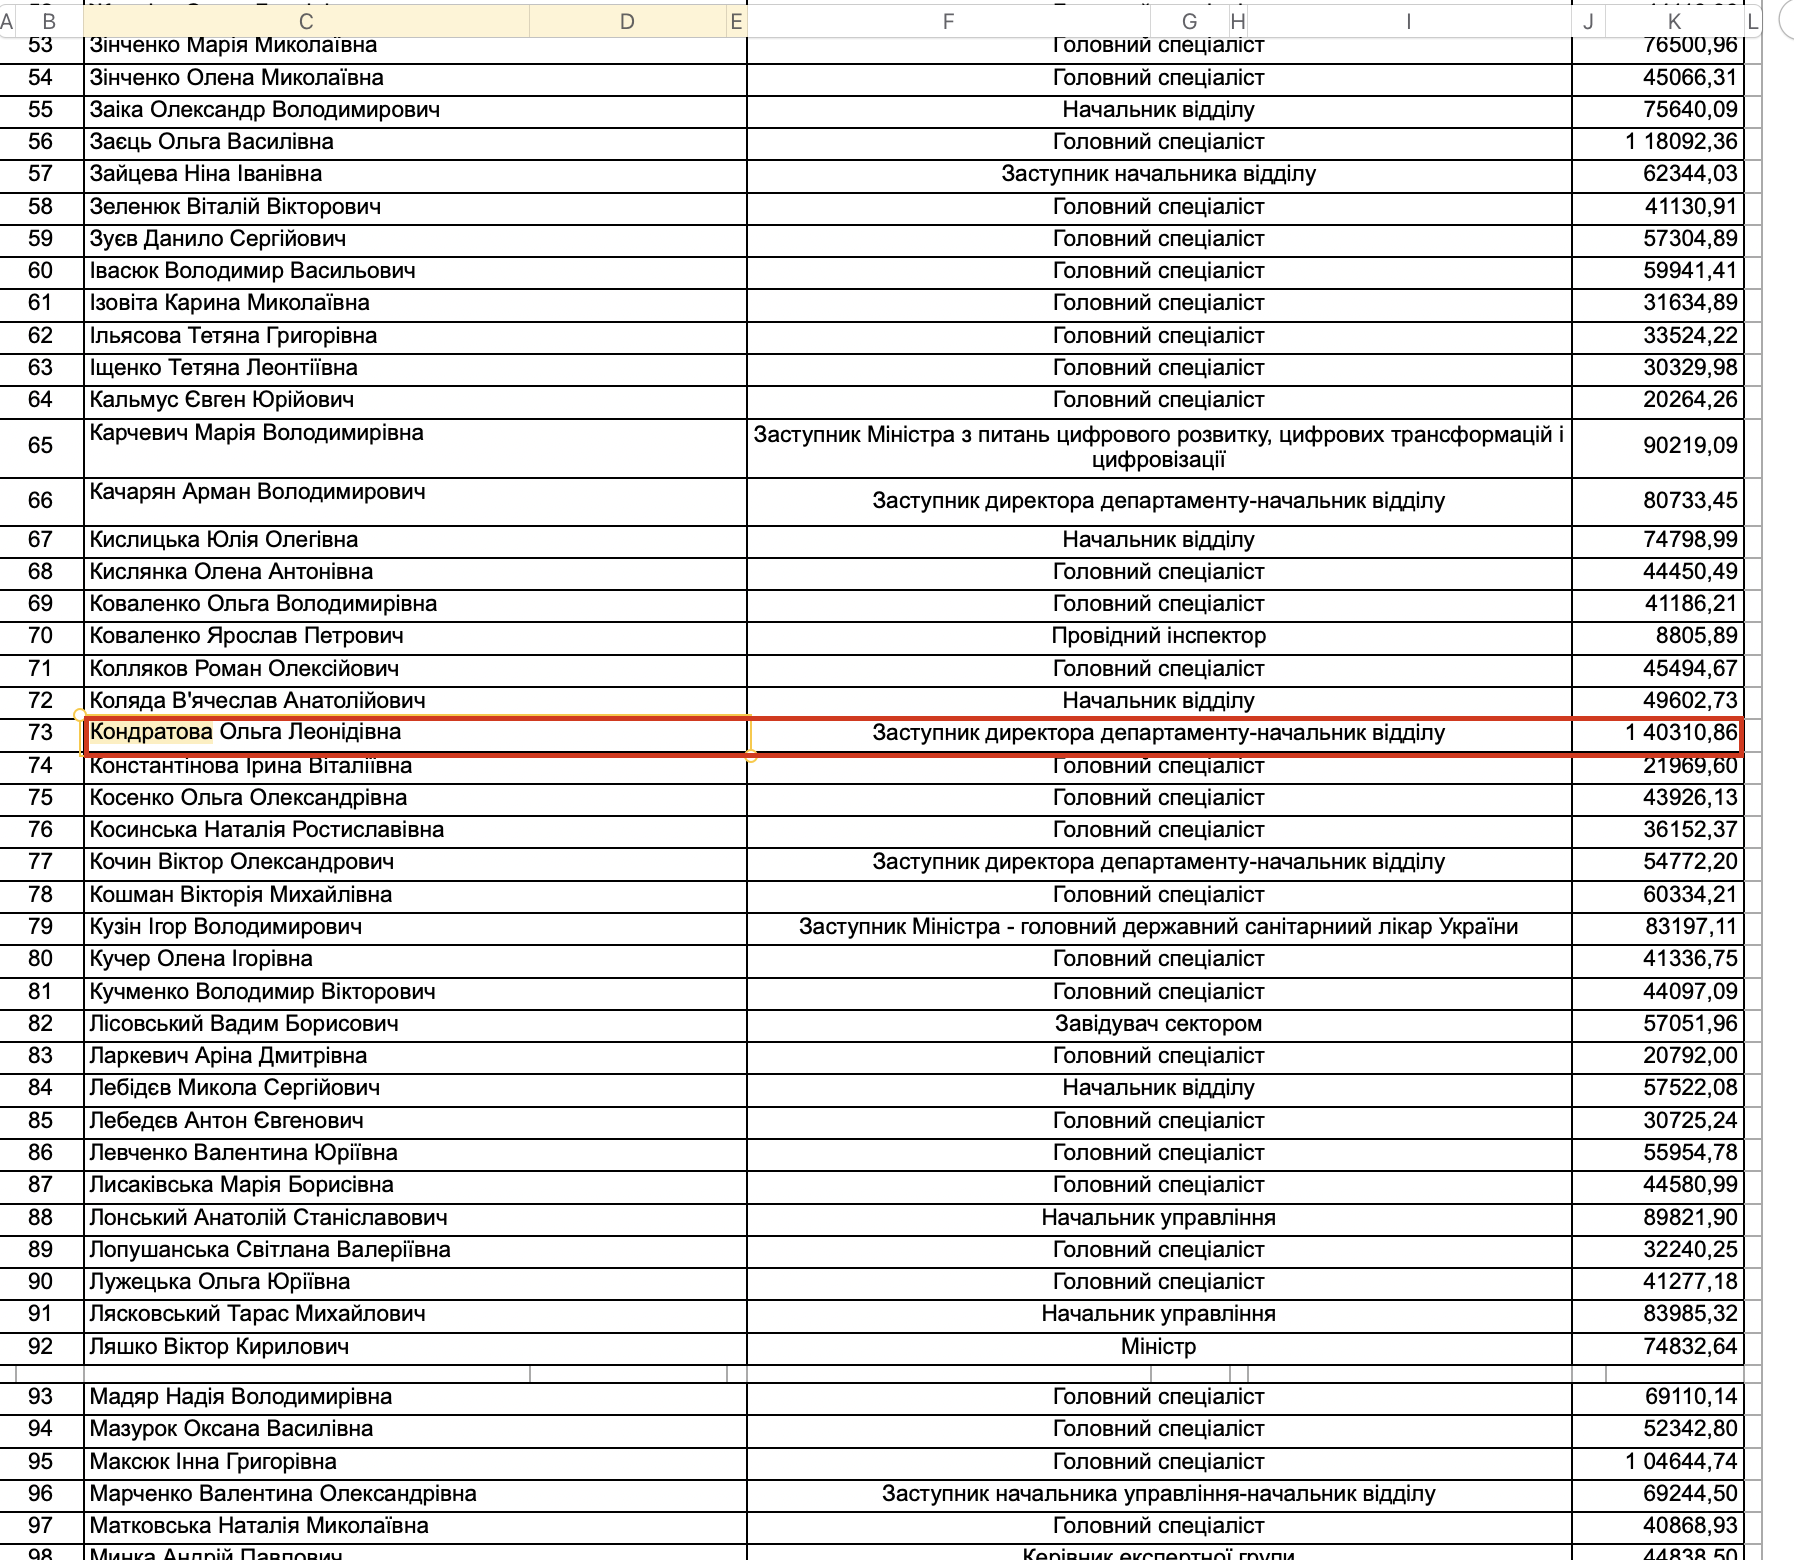Click Заступник Міністра з питань цифрового розвитку cell
Viewport: 1794px width, 1560px height.
pyautogui.click(x=1159, y=448)
